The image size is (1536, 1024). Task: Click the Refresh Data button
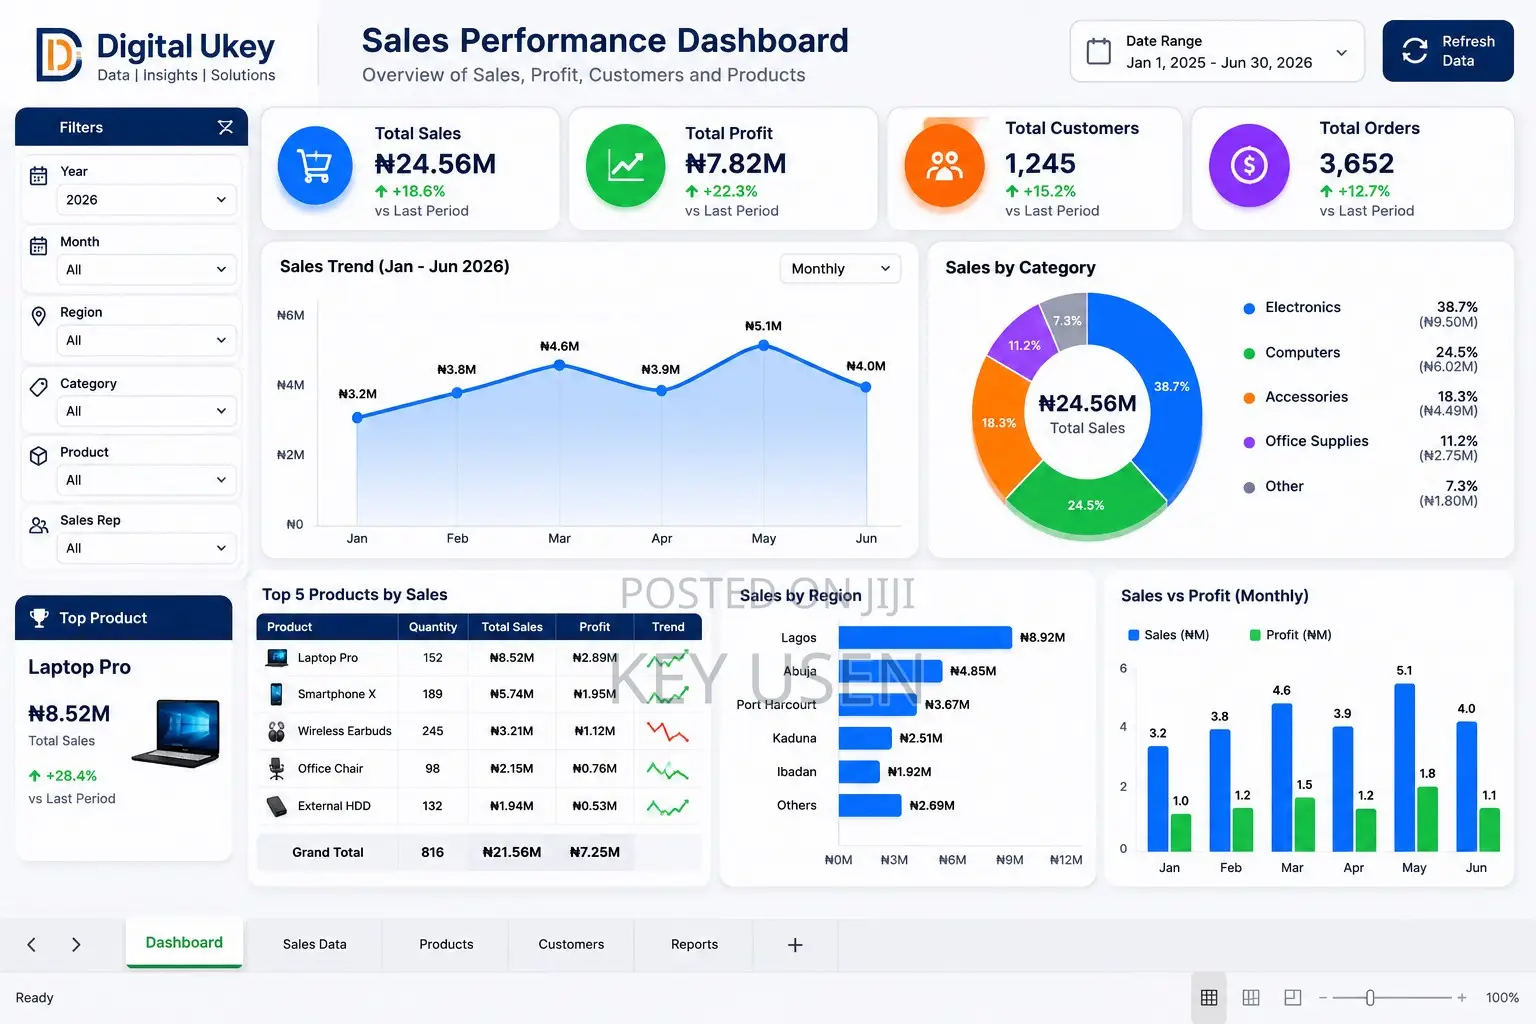click(x=1448, y=51)
